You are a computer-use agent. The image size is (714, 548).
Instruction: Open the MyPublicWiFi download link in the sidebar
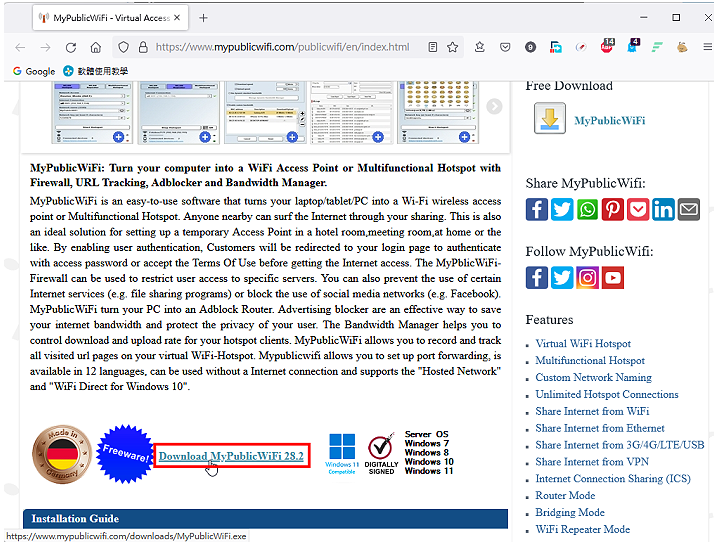click(x=609, y=121)
